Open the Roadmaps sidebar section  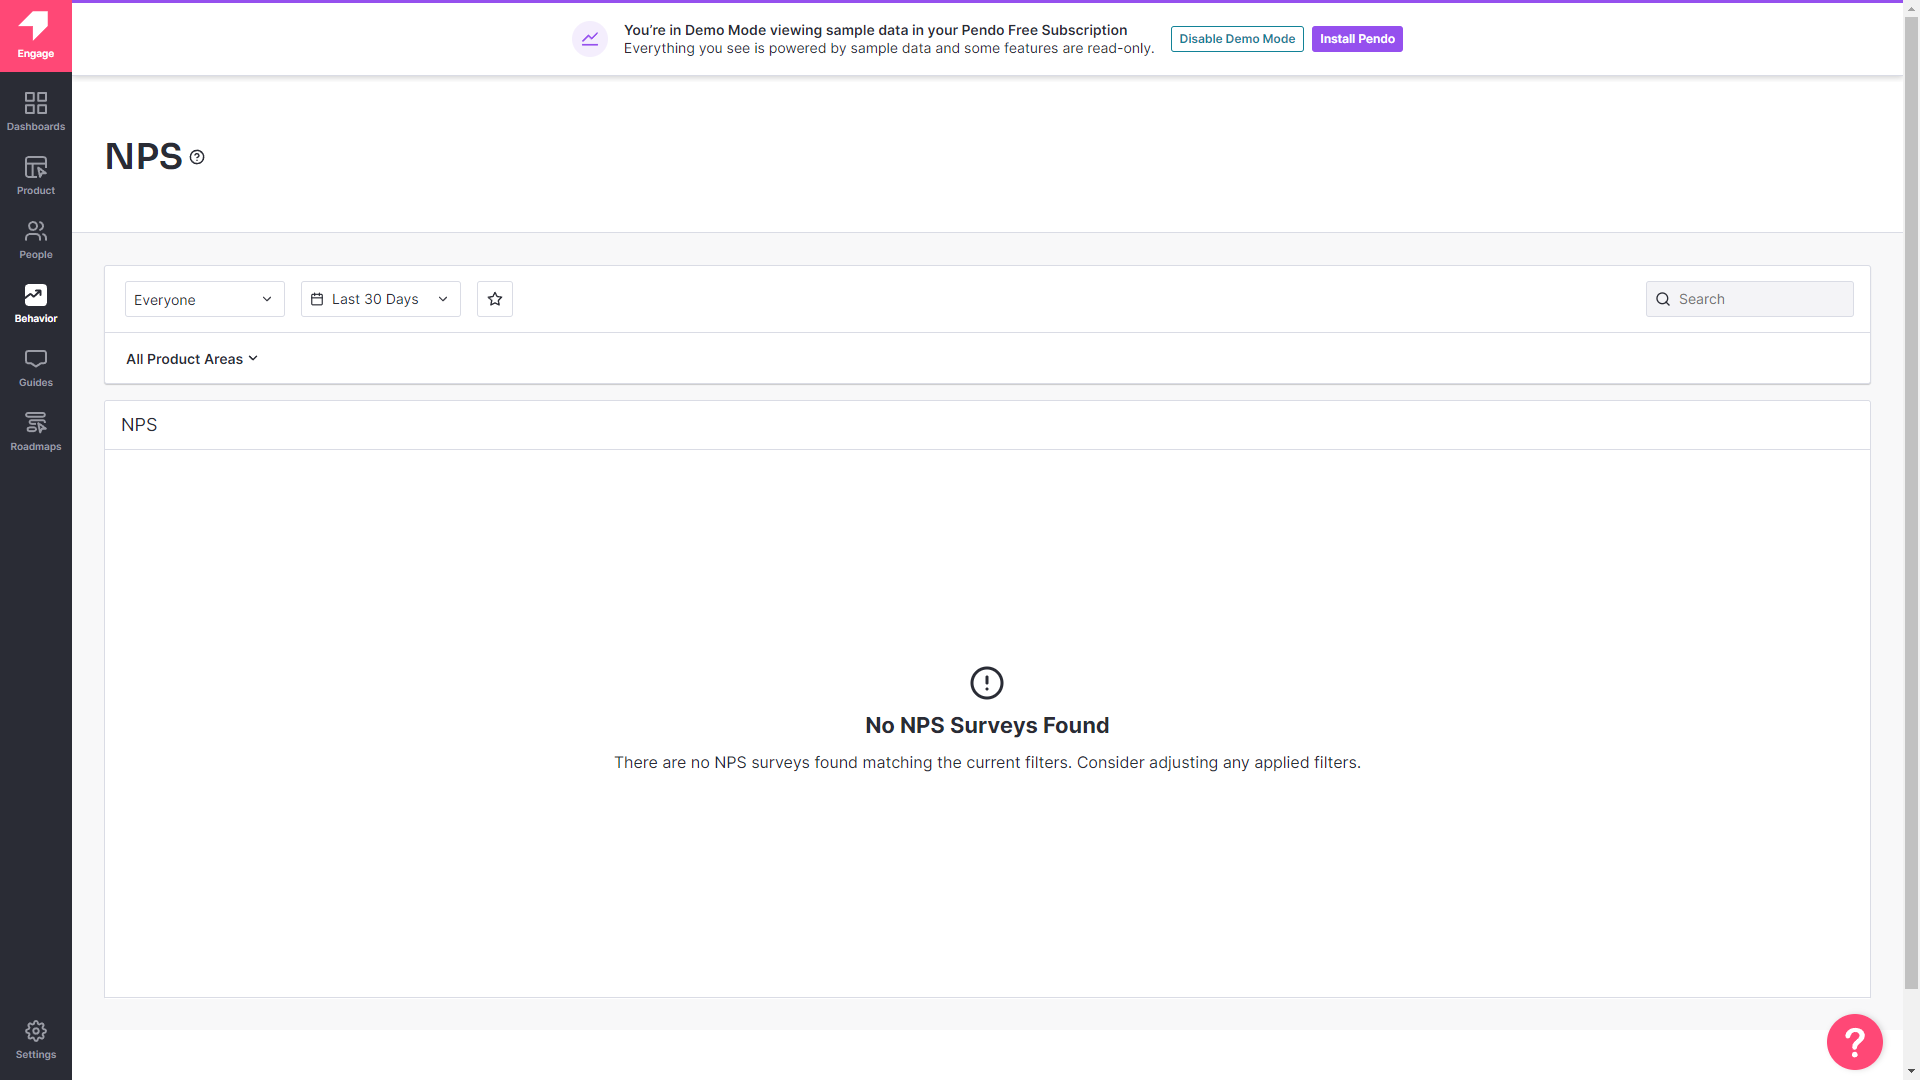tap(35, 430)
